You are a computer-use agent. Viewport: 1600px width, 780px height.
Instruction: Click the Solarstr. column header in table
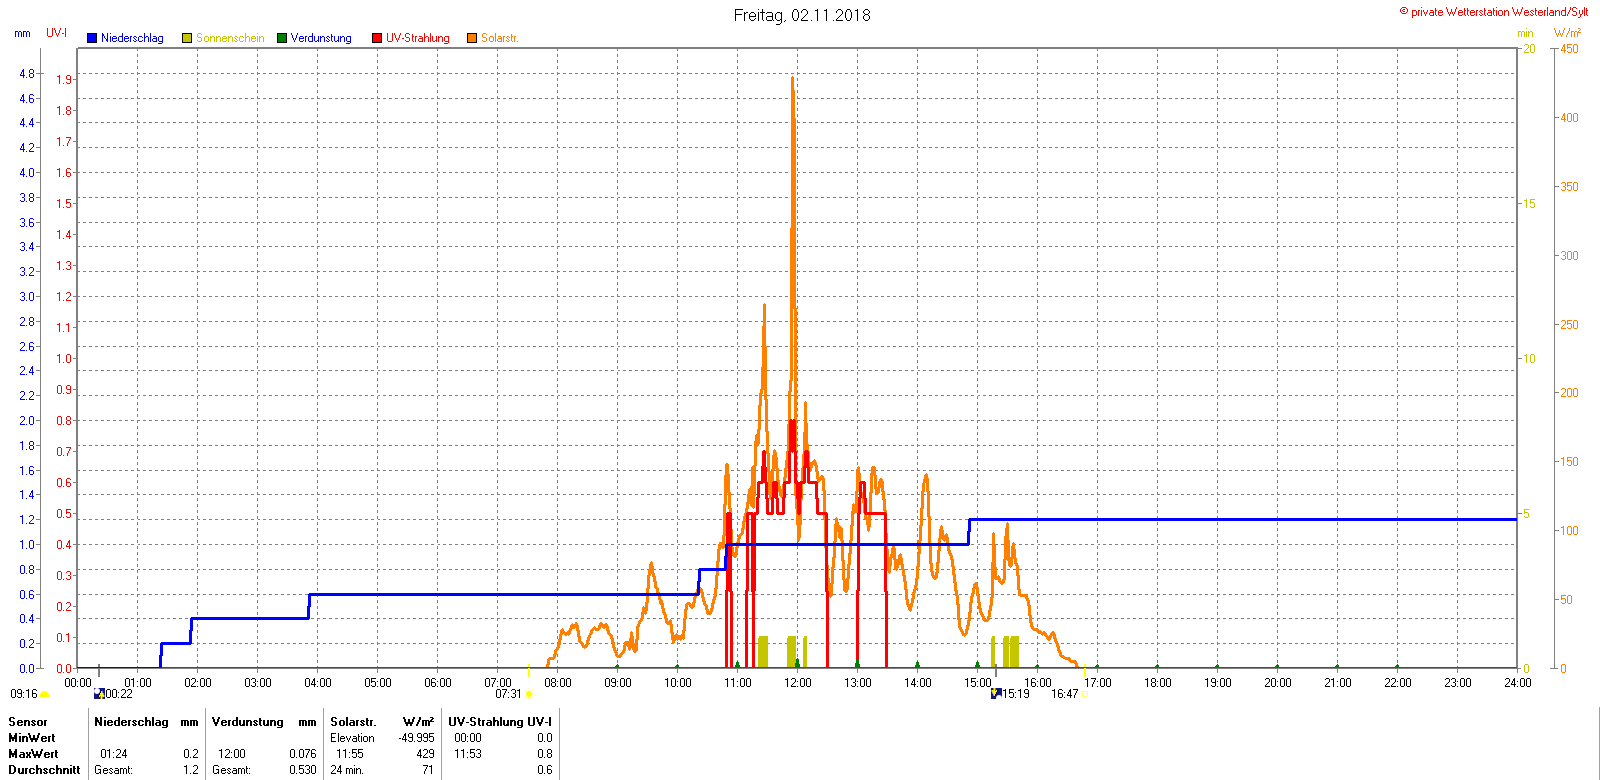pyautogui.click(x=353, y=722)
